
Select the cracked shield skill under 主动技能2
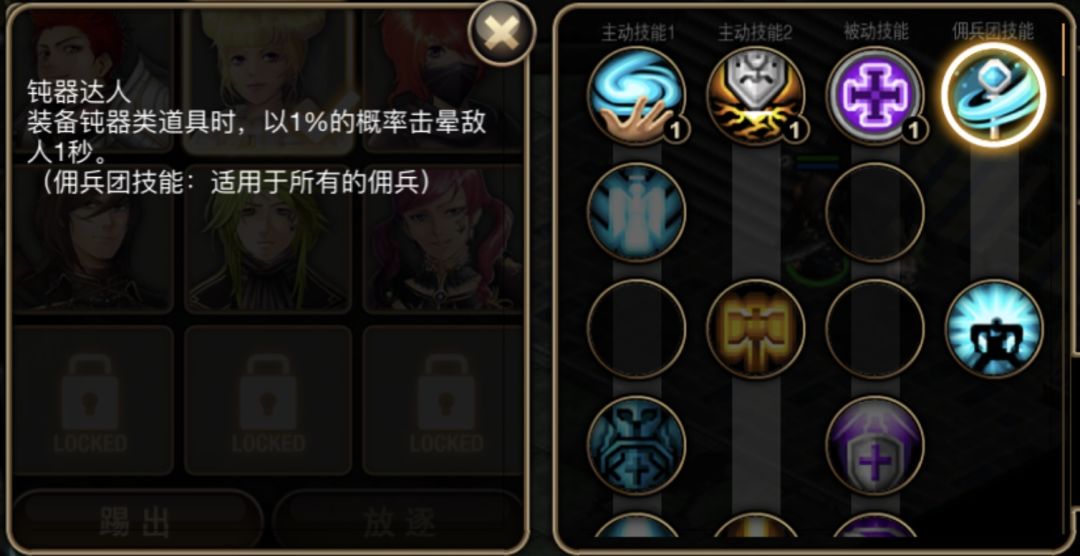tap(756, 96)
